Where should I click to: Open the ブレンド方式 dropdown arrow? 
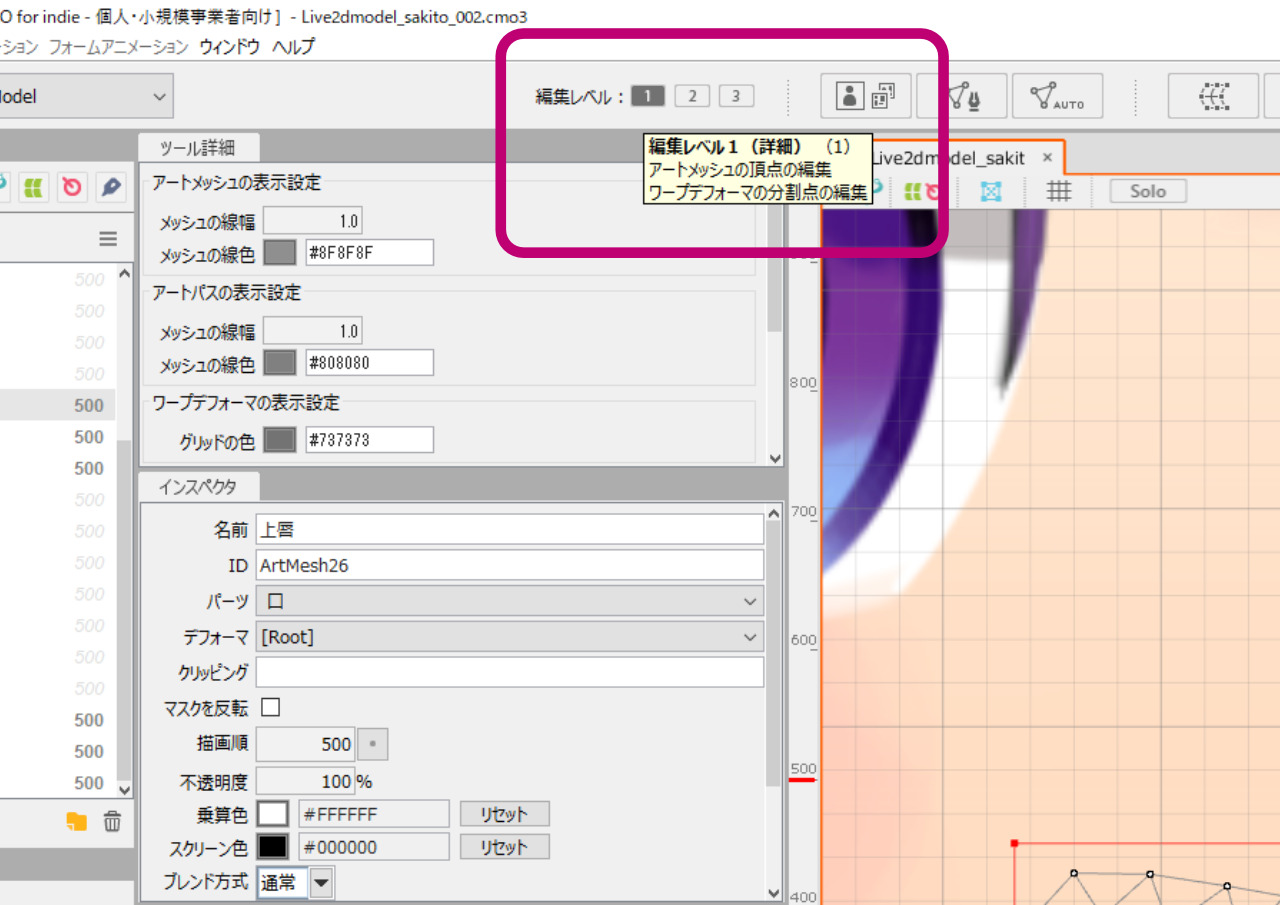point(322,883)
